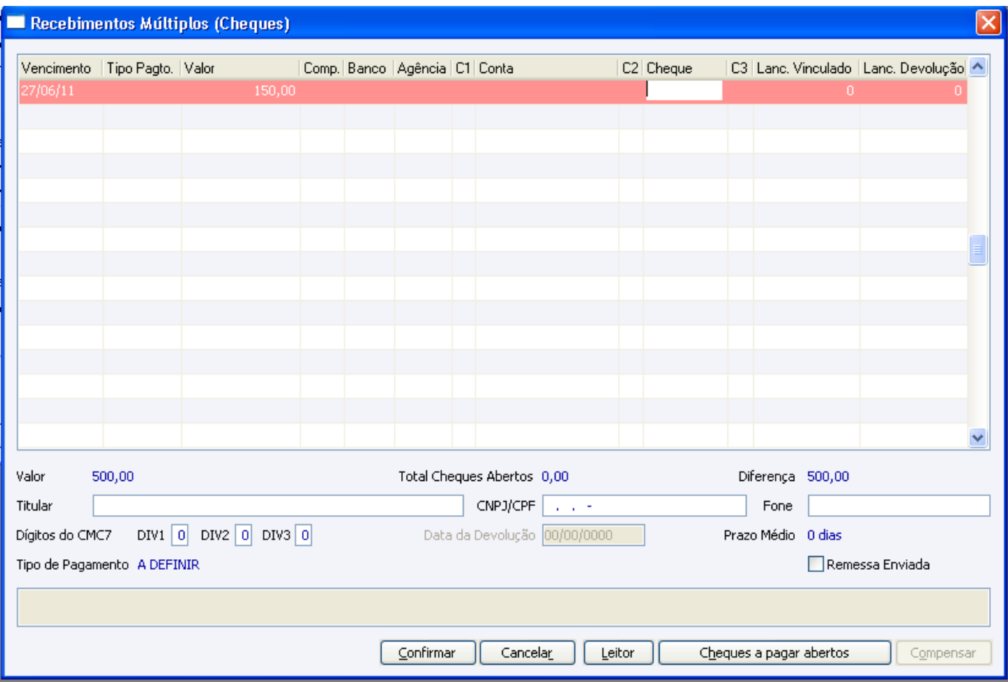The image size is (1008, 682).
Task: Open Cheques a pagar abertos
Action: [775, 652]
